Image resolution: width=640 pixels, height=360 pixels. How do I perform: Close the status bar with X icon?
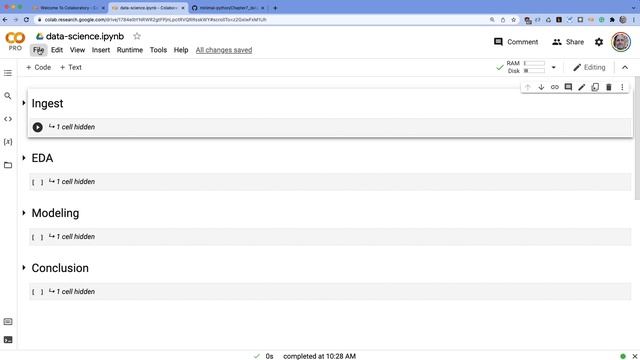[x=635, y=356]
